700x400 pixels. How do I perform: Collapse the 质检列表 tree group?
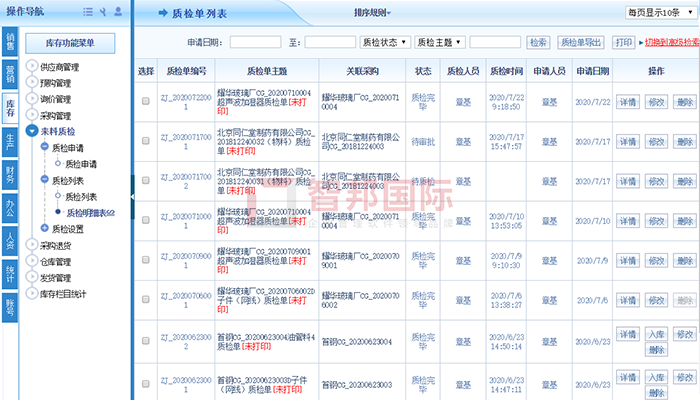44,179
